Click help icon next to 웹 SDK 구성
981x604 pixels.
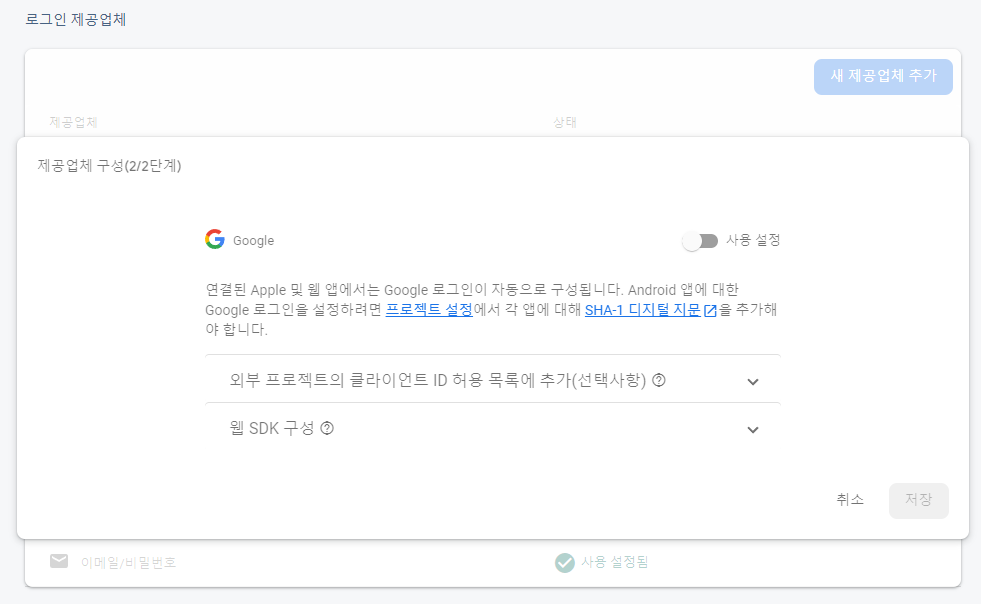click(x=327, y=428)
